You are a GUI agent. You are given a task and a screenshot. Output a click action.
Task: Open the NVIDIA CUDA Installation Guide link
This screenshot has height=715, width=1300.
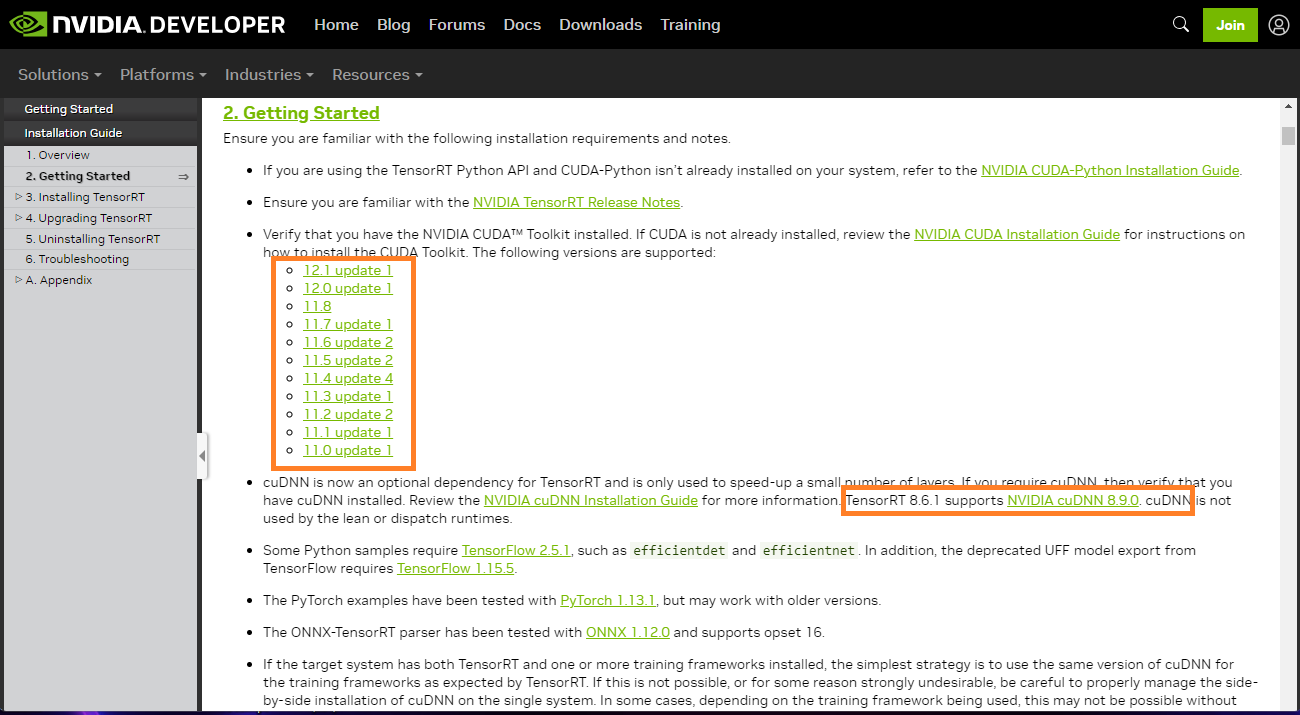(1017, 234)
